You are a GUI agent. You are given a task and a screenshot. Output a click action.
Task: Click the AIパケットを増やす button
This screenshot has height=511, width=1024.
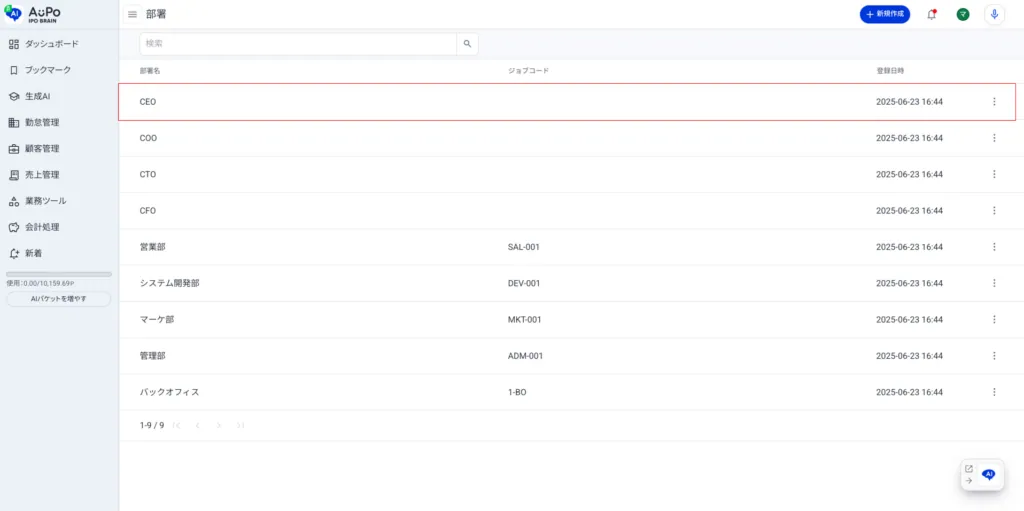tap(59, 299)
